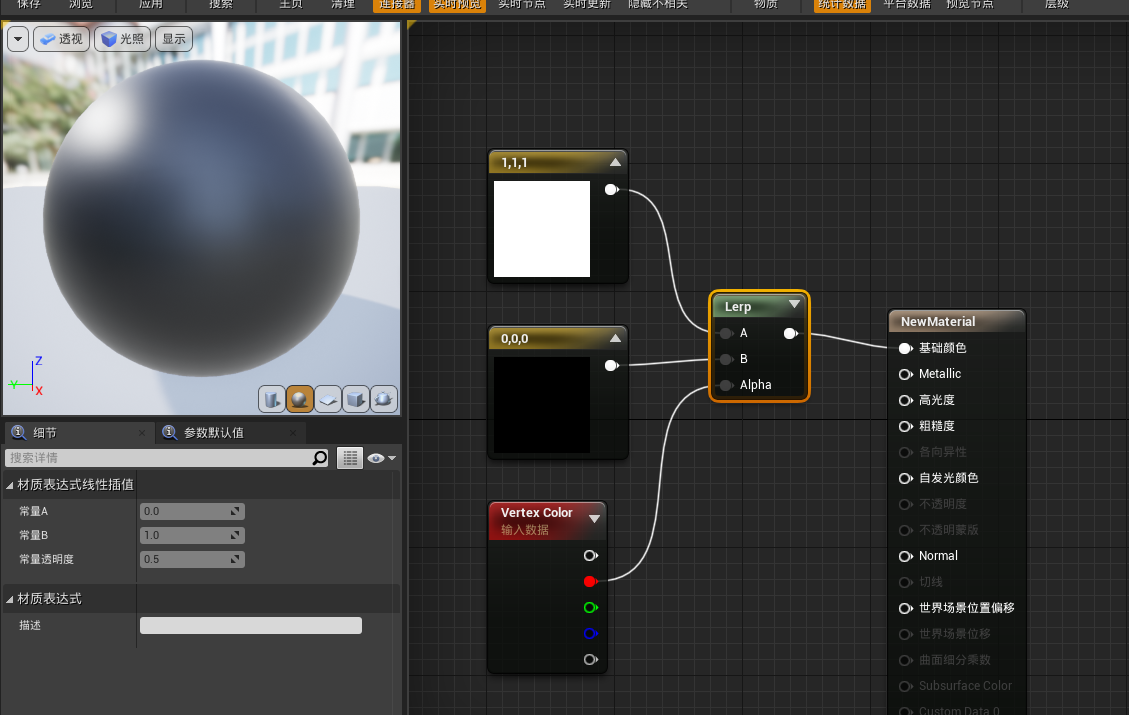Screen dimensions: 1129x715
Task: Toggle the 实时节点 toolbar option
Action: 521,5
